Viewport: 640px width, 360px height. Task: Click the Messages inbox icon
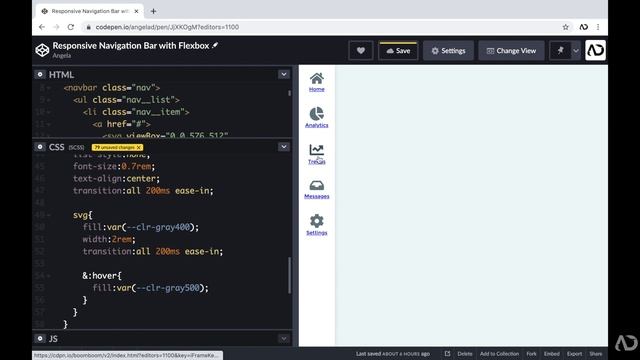pos(317,186)
